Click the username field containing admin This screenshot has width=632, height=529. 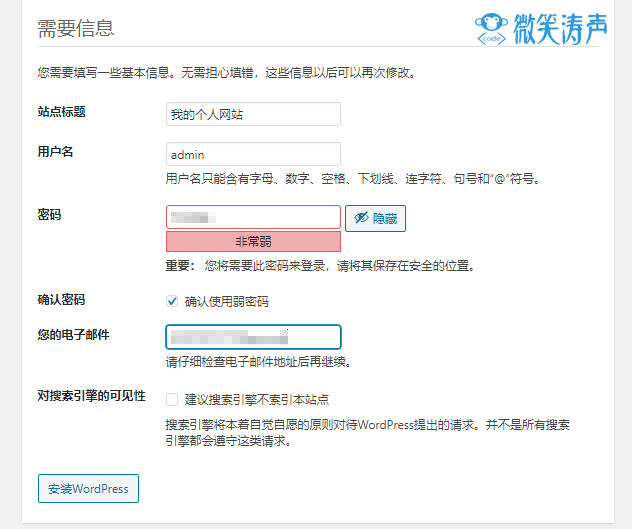253,155
